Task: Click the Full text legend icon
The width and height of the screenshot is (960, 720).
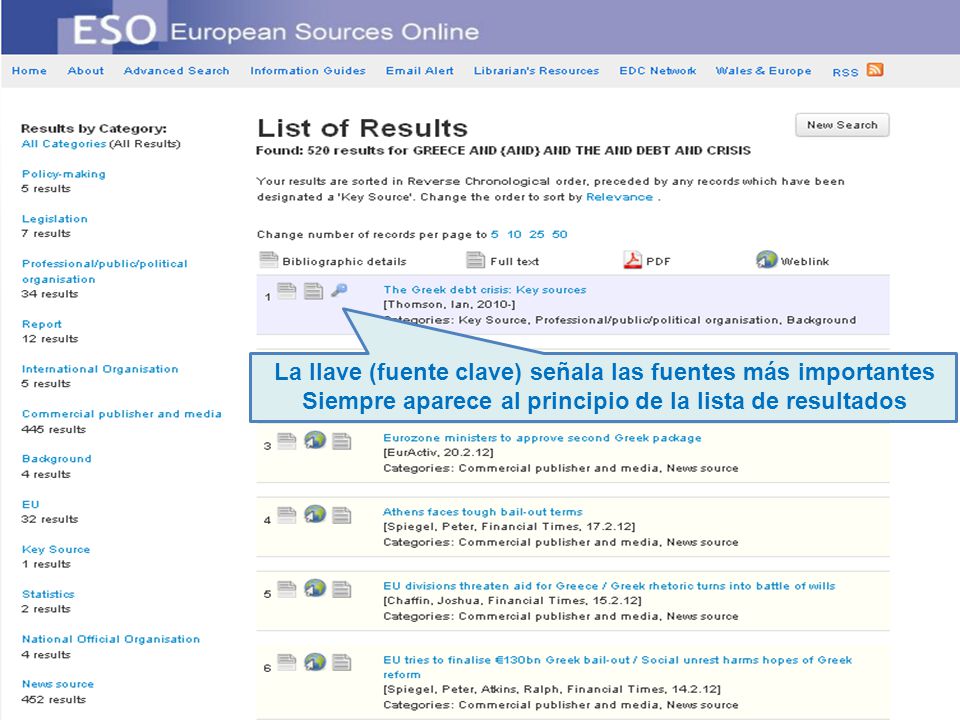Action: click(x=476, y=260)
